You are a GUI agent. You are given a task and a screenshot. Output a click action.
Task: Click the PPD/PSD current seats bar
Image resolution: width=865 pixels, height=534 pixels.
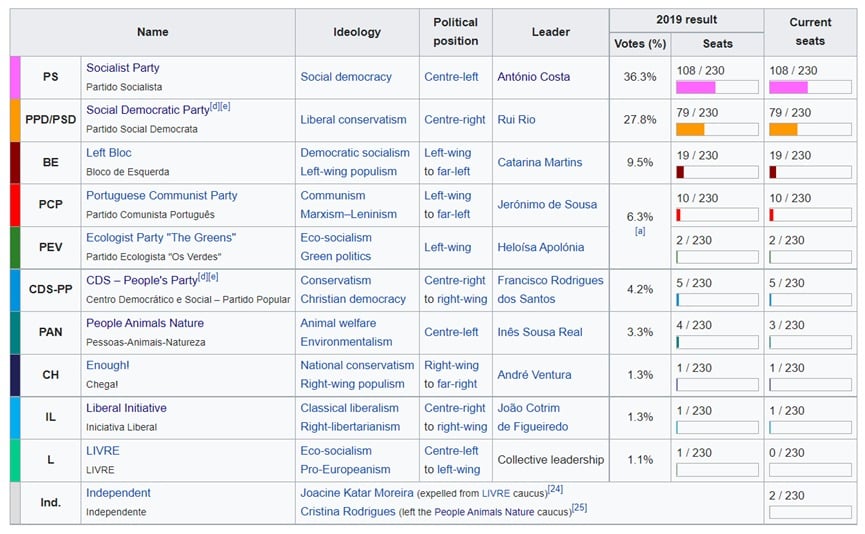tap(810, 130)
